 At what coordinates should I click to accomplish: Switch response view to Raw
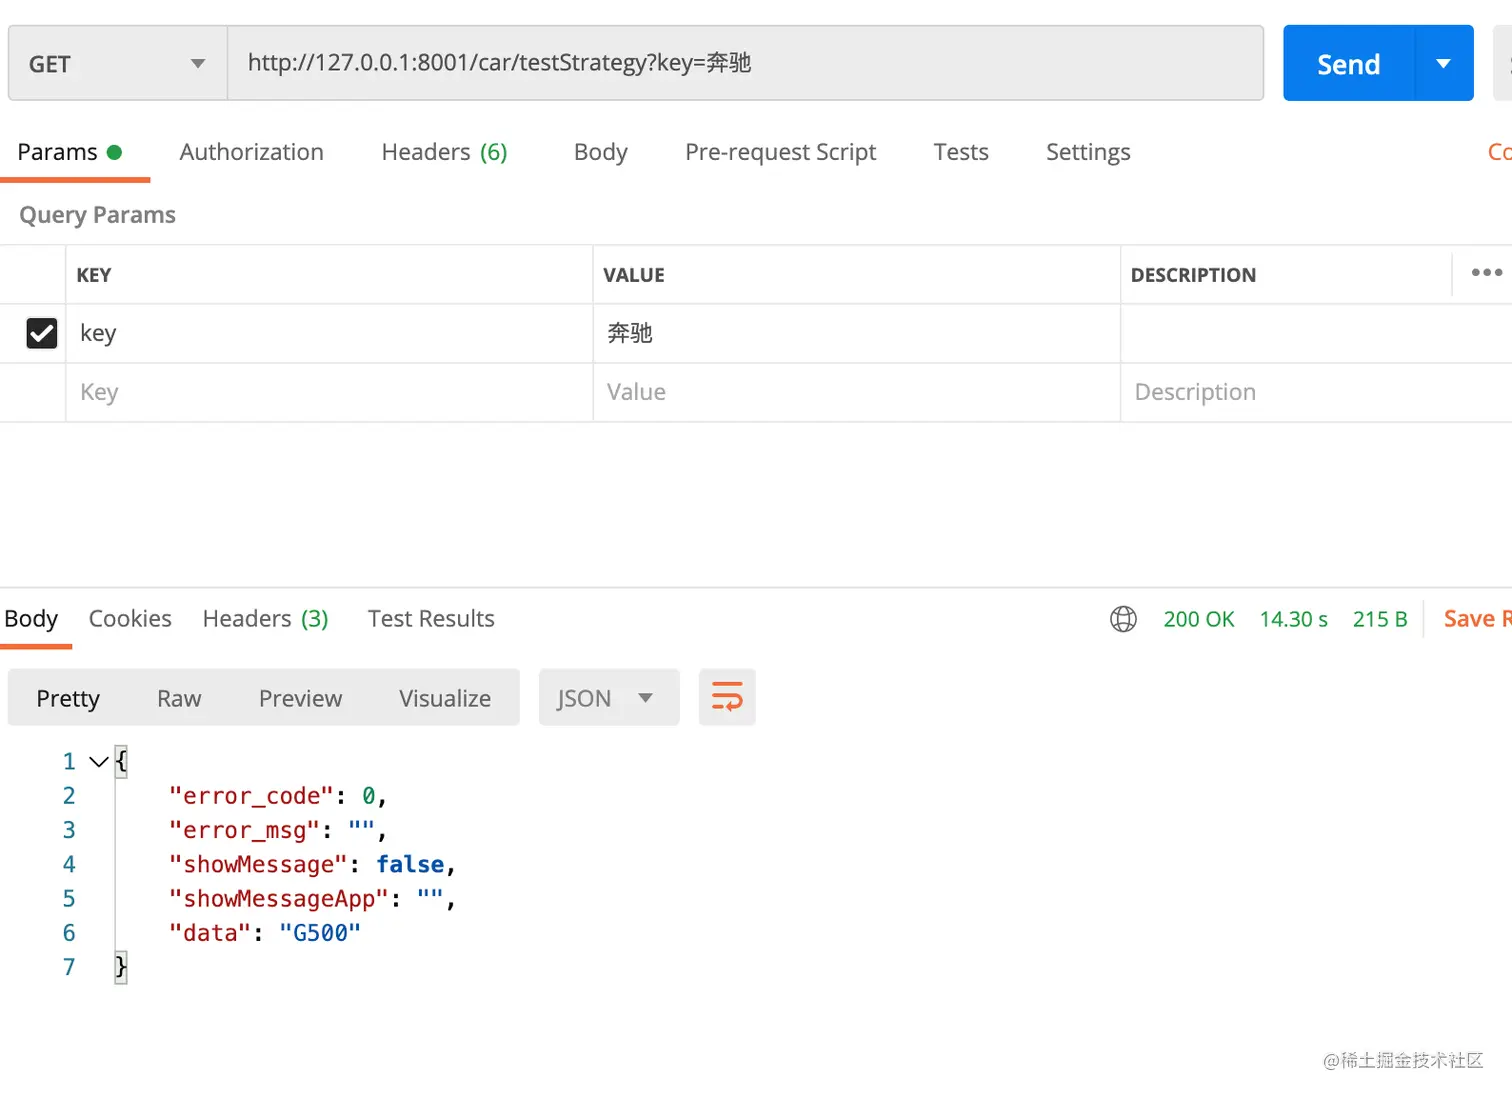(x=179, y=698)
